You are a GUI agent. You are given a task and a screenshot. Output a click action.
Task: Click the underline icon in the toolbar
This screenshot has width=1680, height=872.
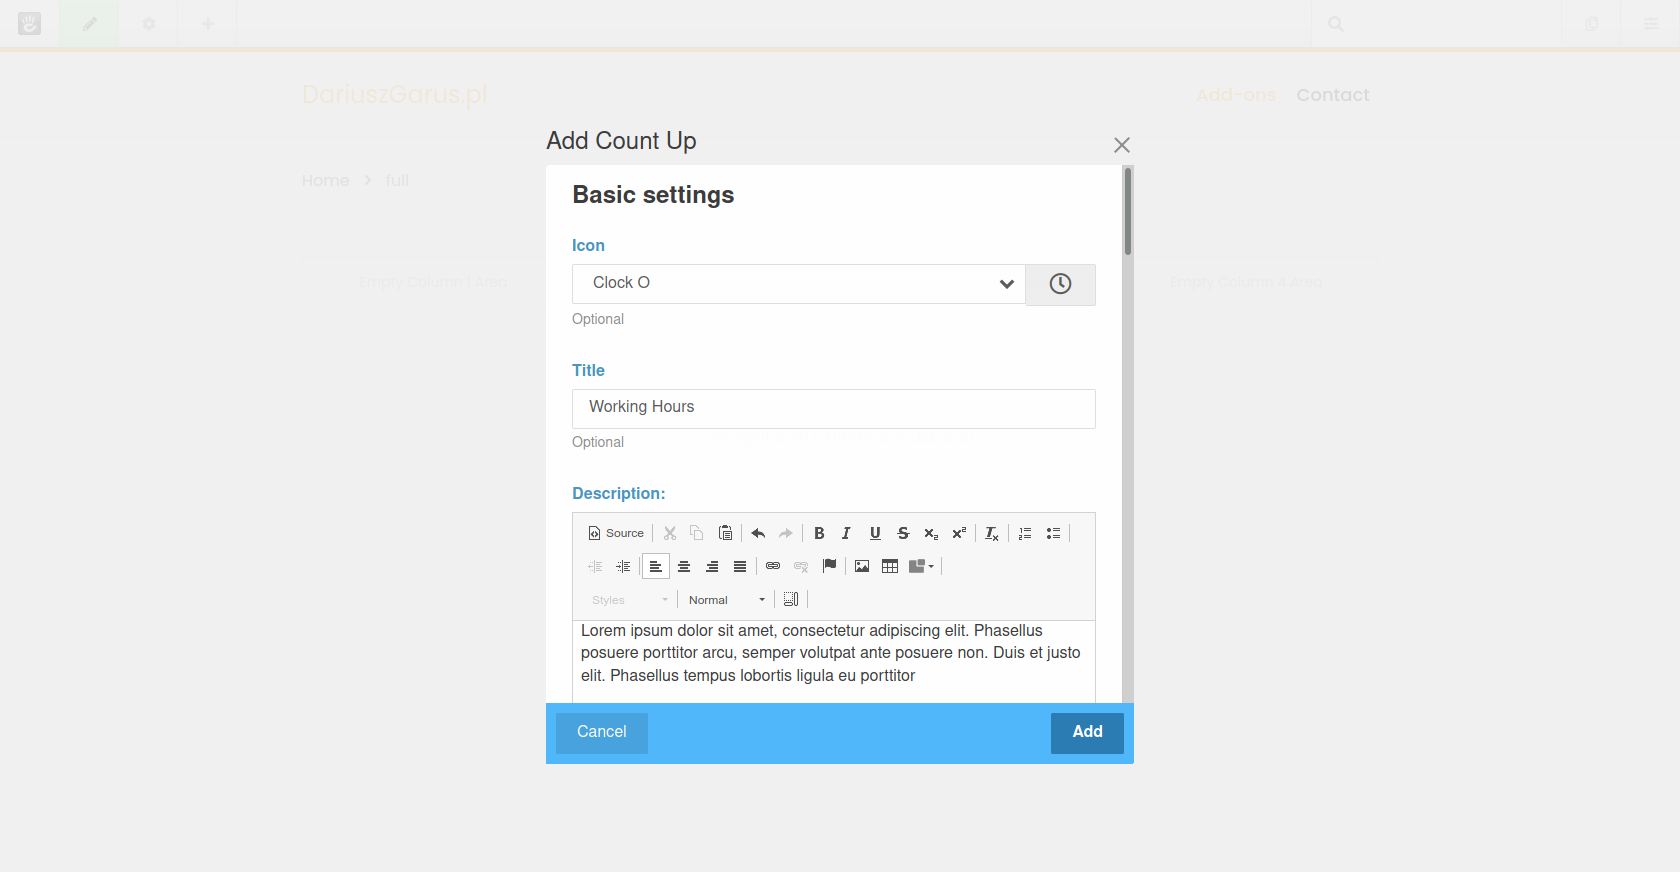(x=875, y=534)
